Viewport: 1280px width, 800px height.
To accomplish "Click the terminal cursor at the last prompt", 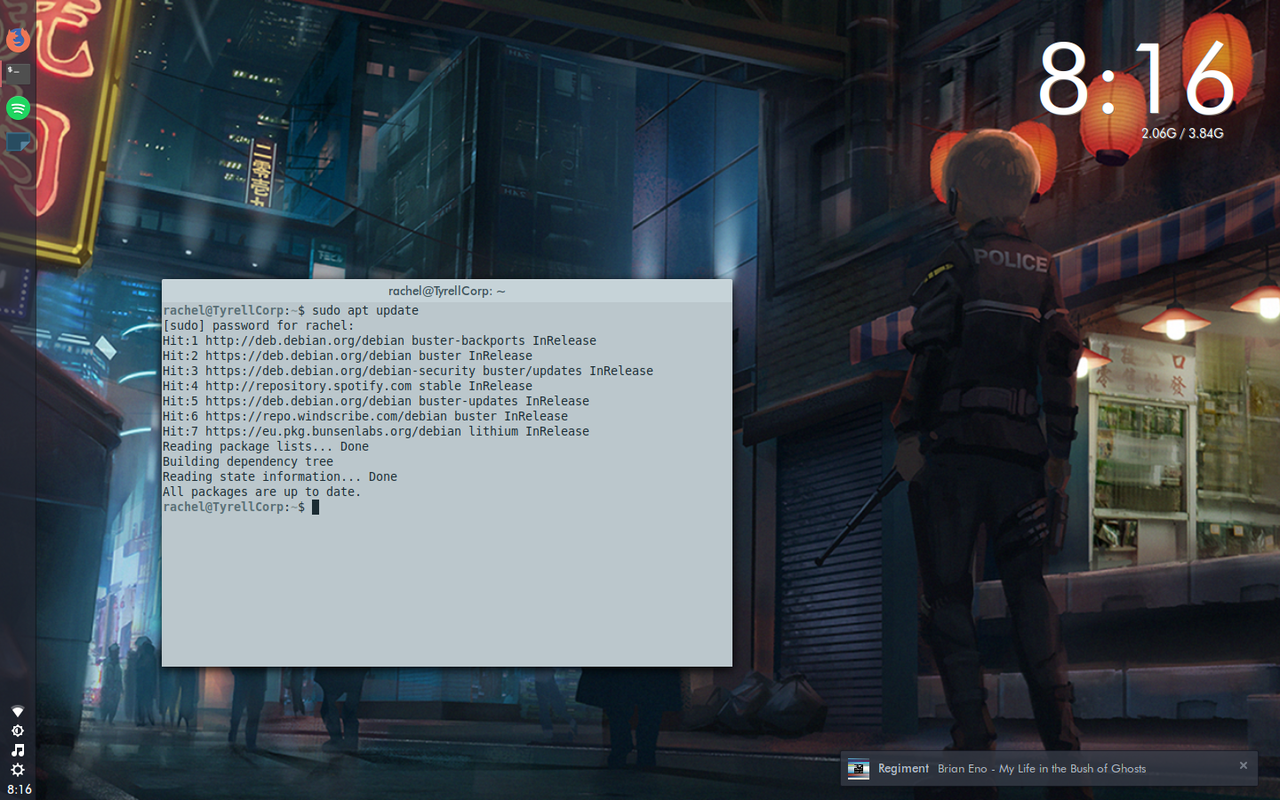I will point(315,507).
